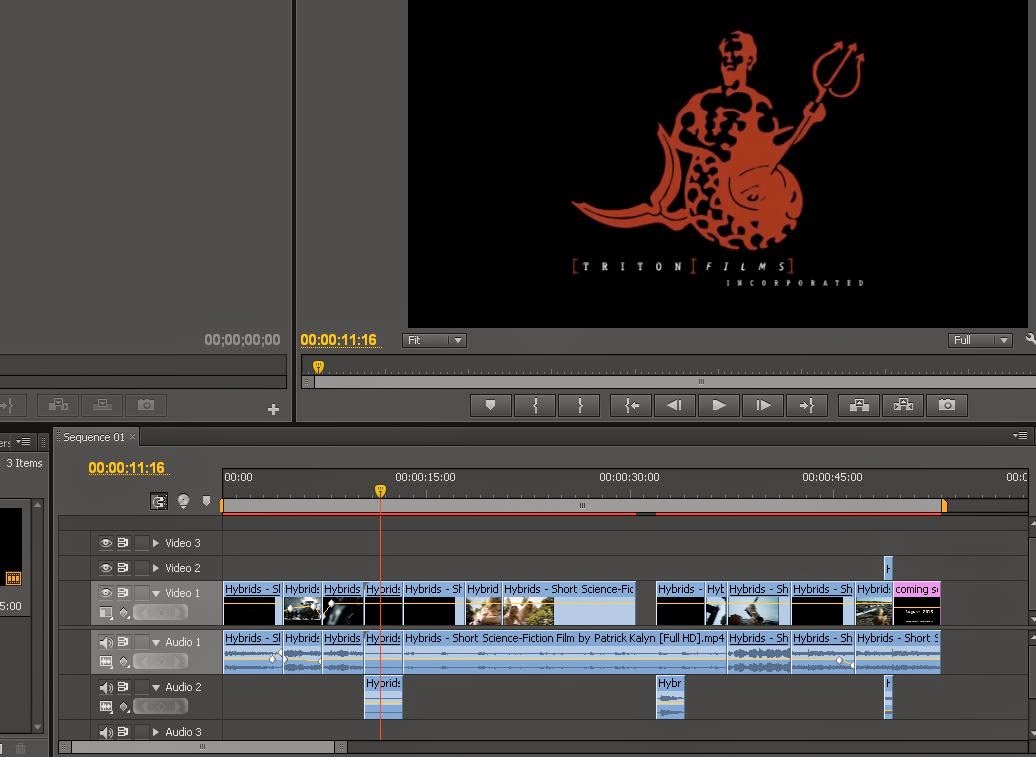Click Program monitor playhead marker
Viewport: 1036px width, 757px height.
[318, 367]
